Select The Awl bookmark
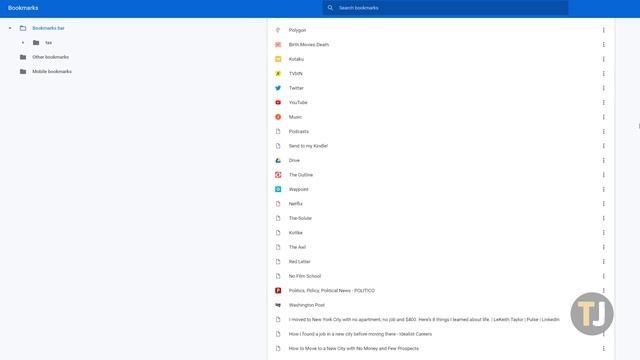This screenshot has width=640, height=360. coord(297,247)
